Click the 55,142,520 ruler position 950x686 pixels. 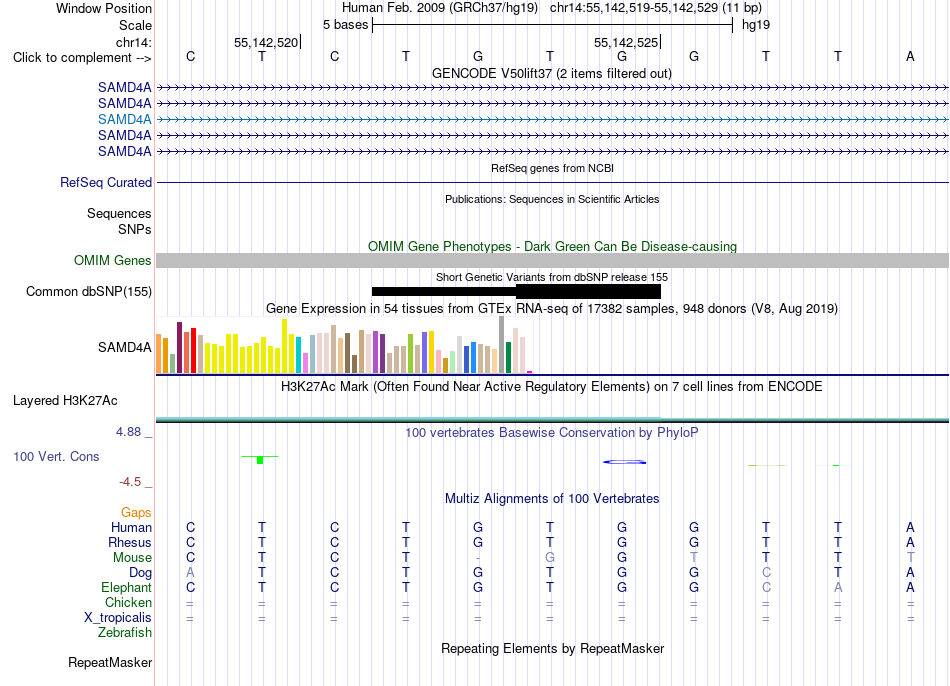(266, 42)
